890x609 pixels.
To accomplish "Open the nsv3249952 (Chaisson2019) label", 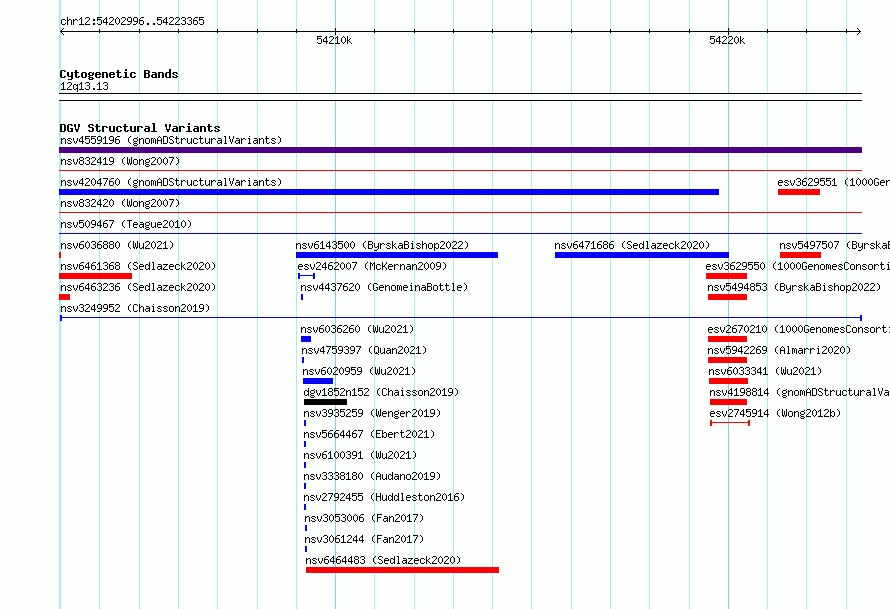I will tap(135, 308).
